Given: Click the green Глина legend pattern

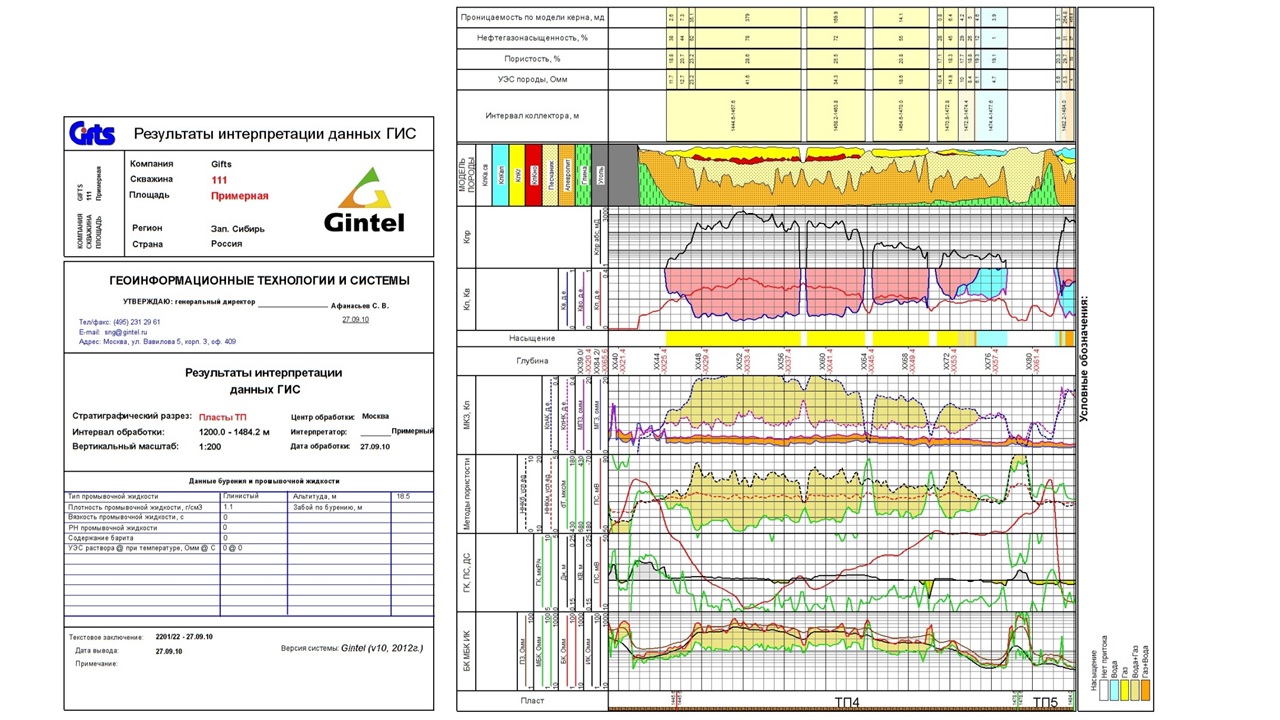Looking at the screenshot, I should (582, 176).
